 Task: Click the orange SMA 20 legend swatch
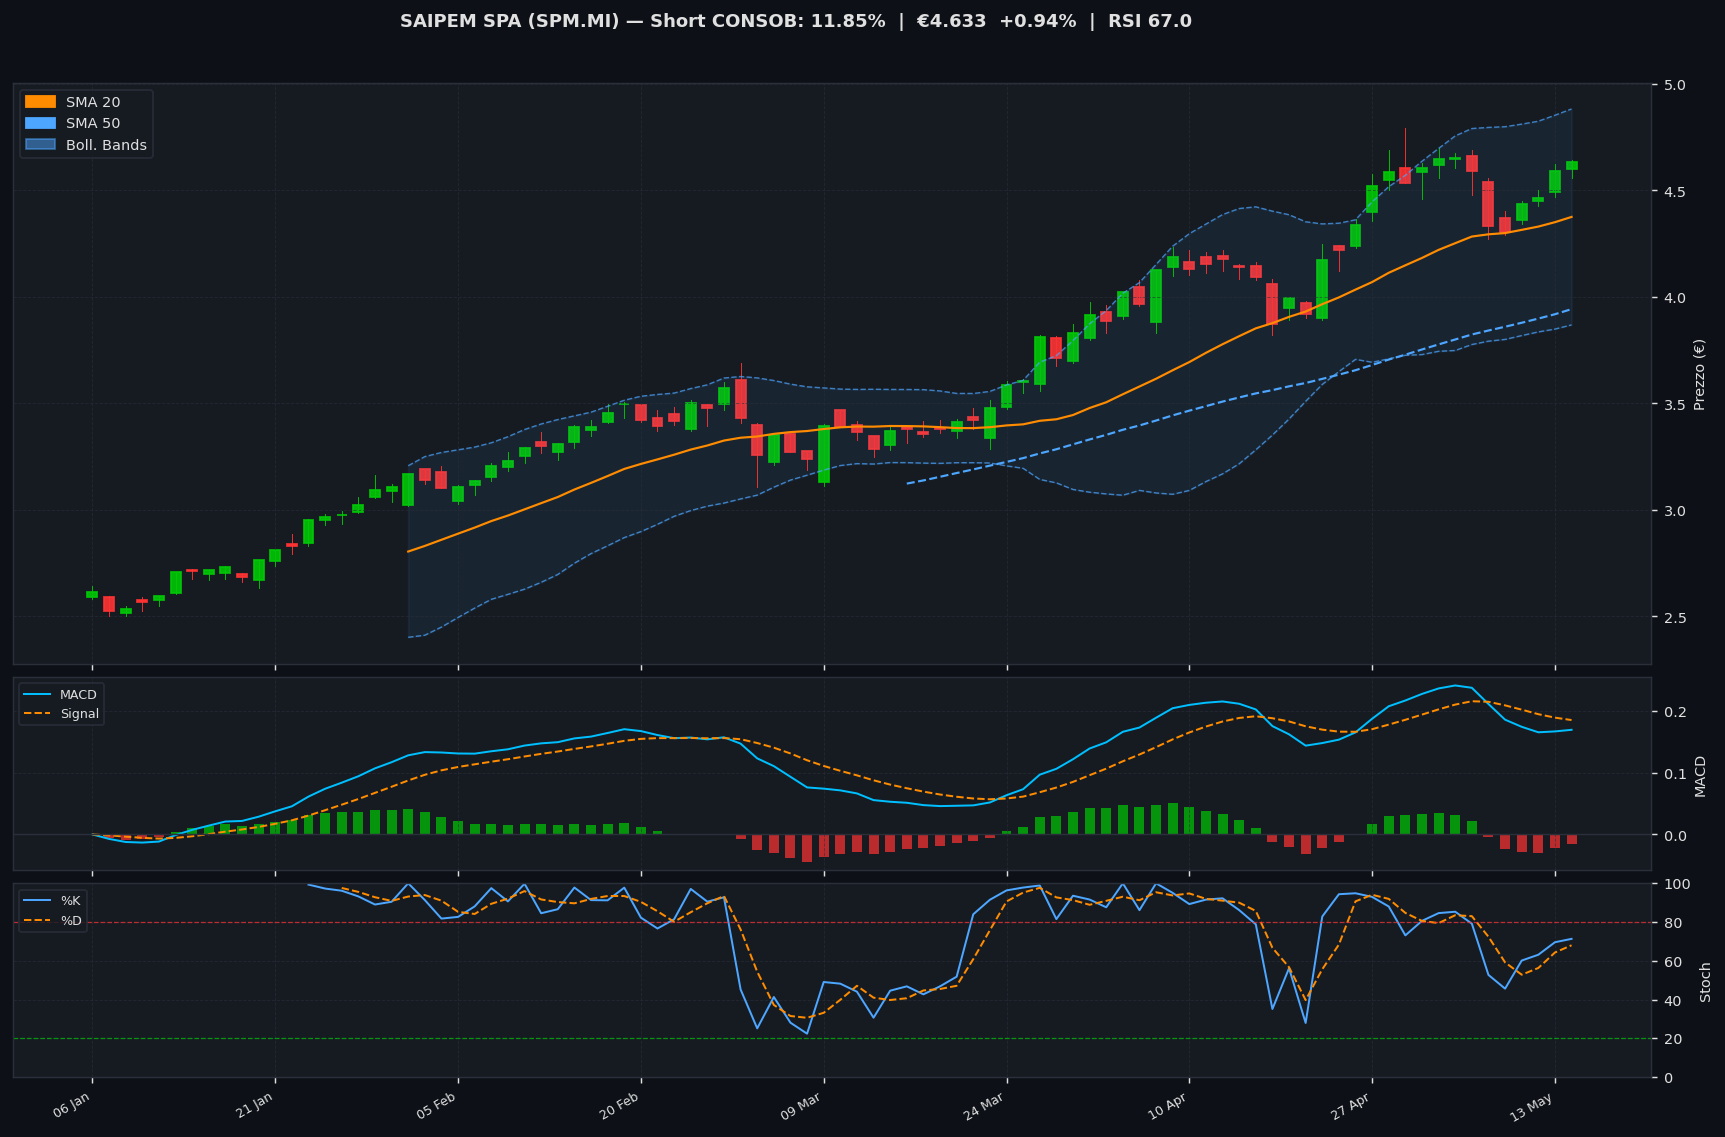click(x=40, y=102)
